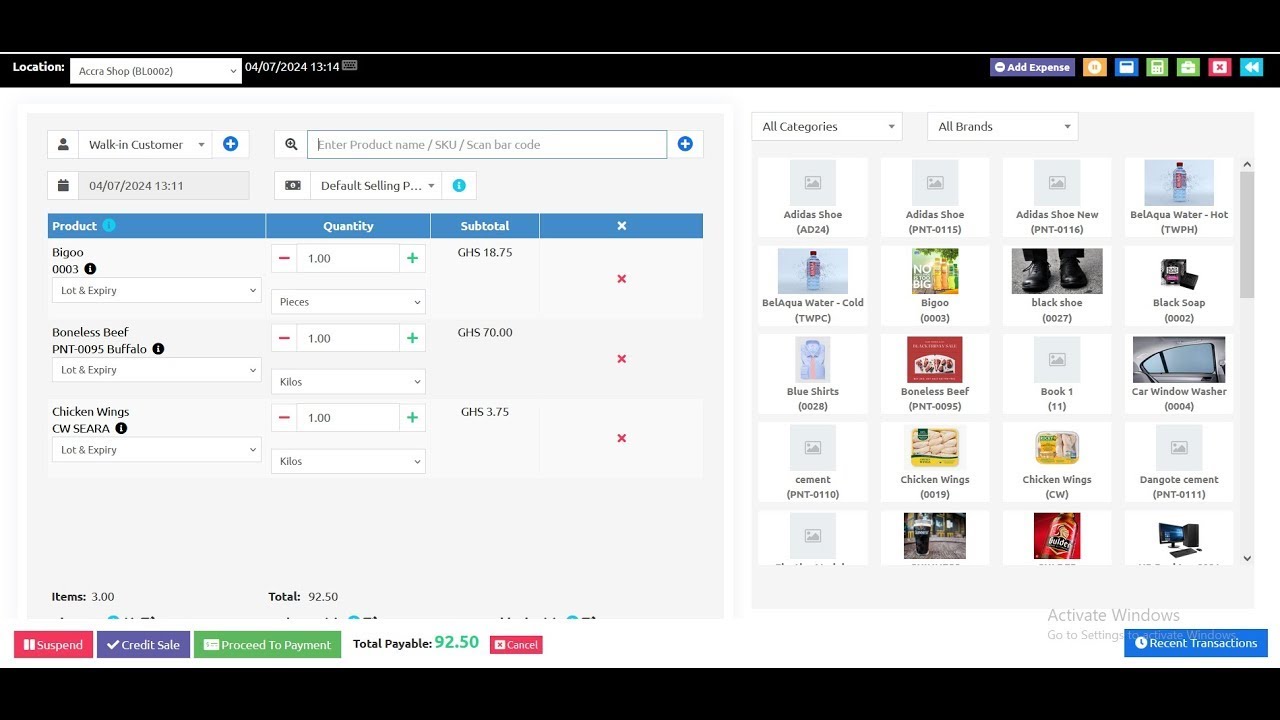
Task: Click the calendar icon beside sale date
Action: coord(63,185)
